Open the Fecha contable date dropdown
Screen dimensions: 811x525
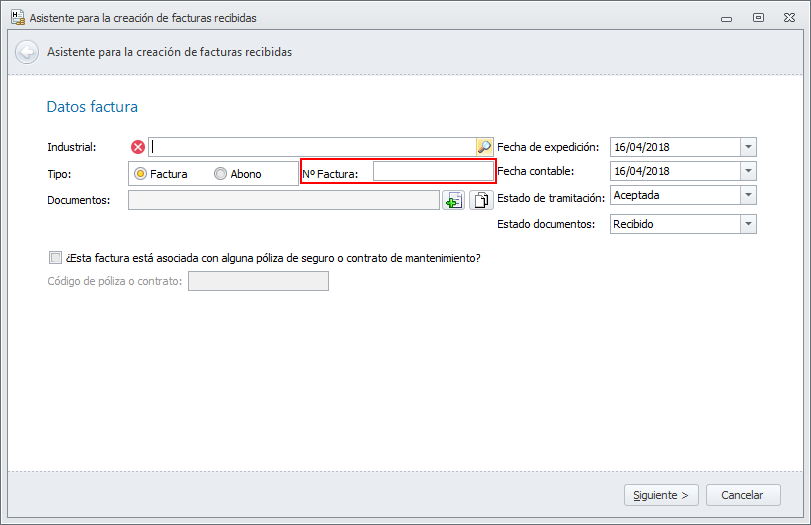click(748, 171)
